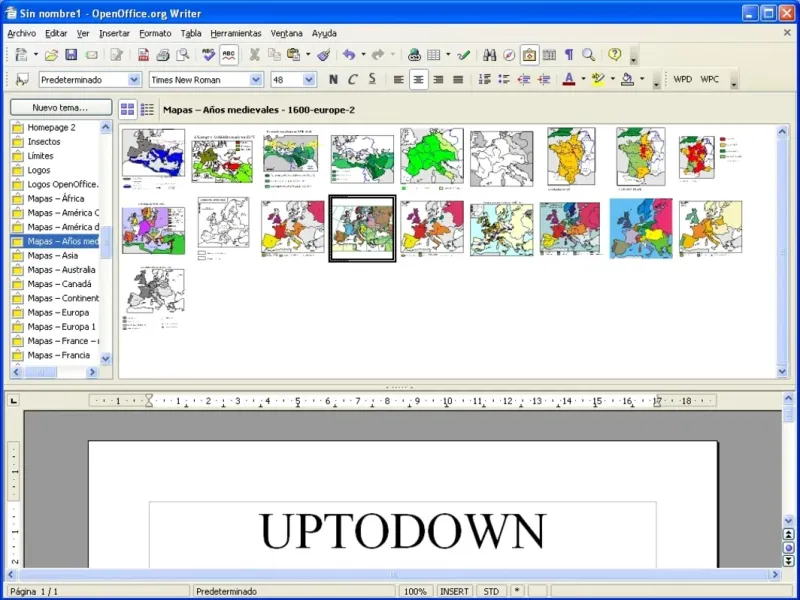Open Styles and Formatting icon

22,80
